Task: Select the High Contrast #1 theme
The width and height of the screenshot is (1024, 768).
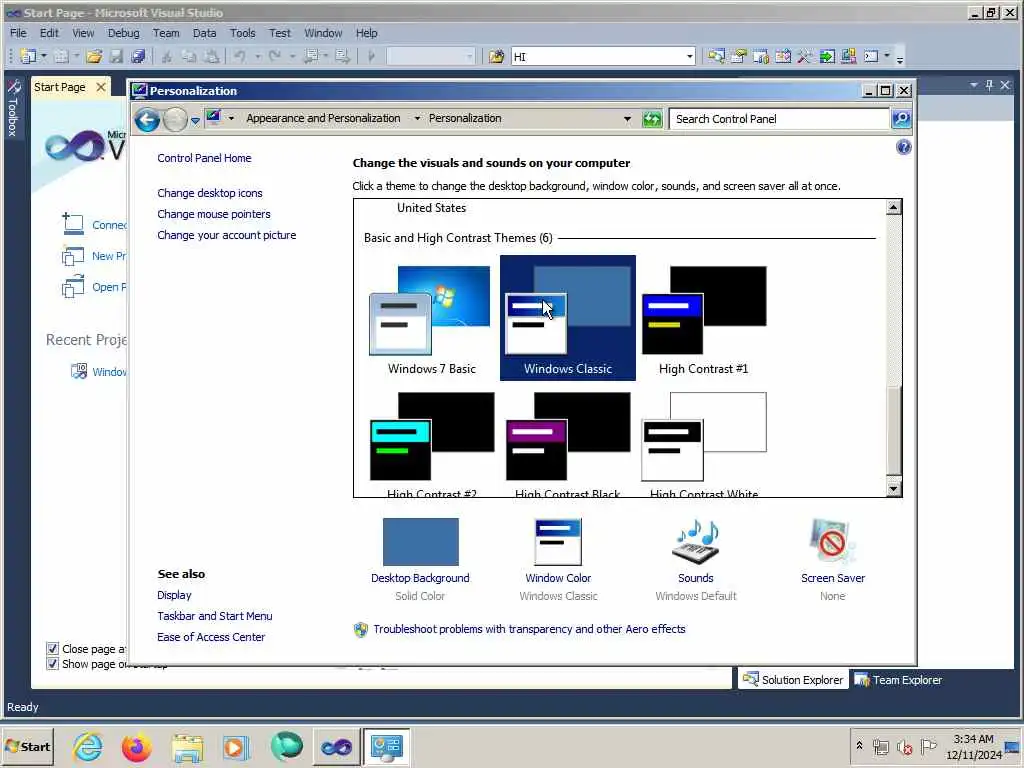Action: [703, 319]
